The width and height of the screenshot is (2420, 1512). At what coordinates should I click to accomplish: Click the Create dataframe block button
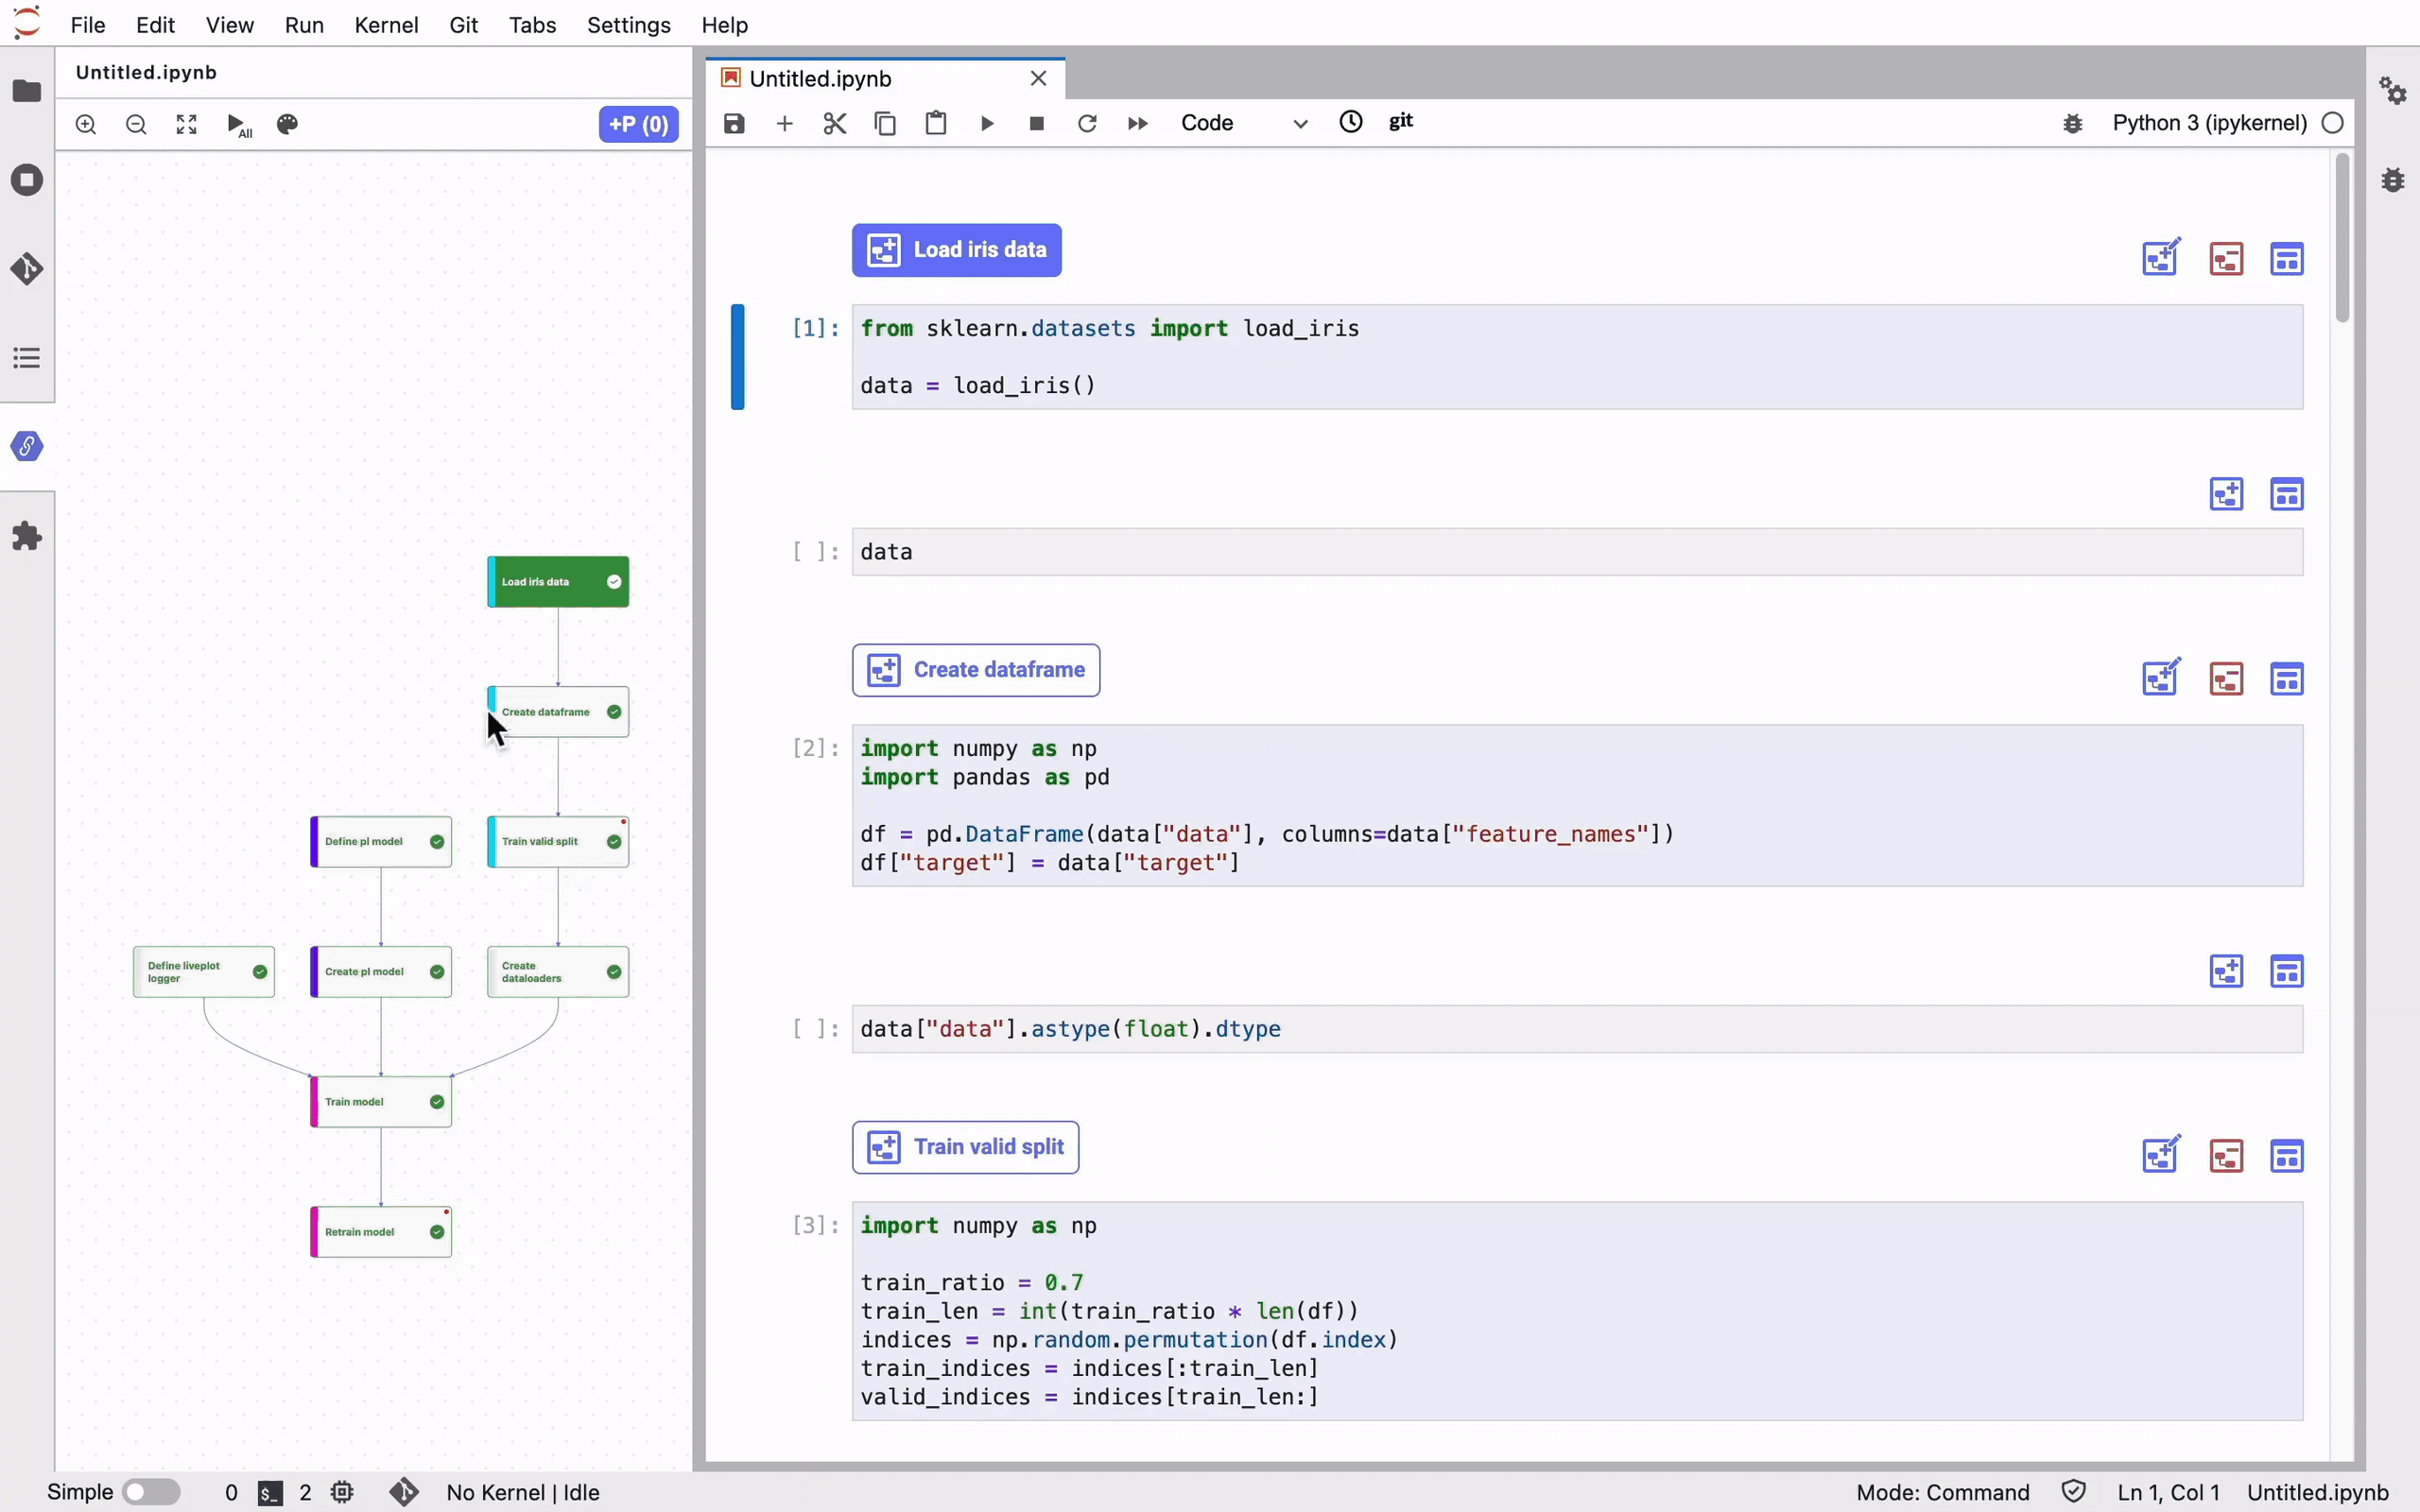pos(976,670)
